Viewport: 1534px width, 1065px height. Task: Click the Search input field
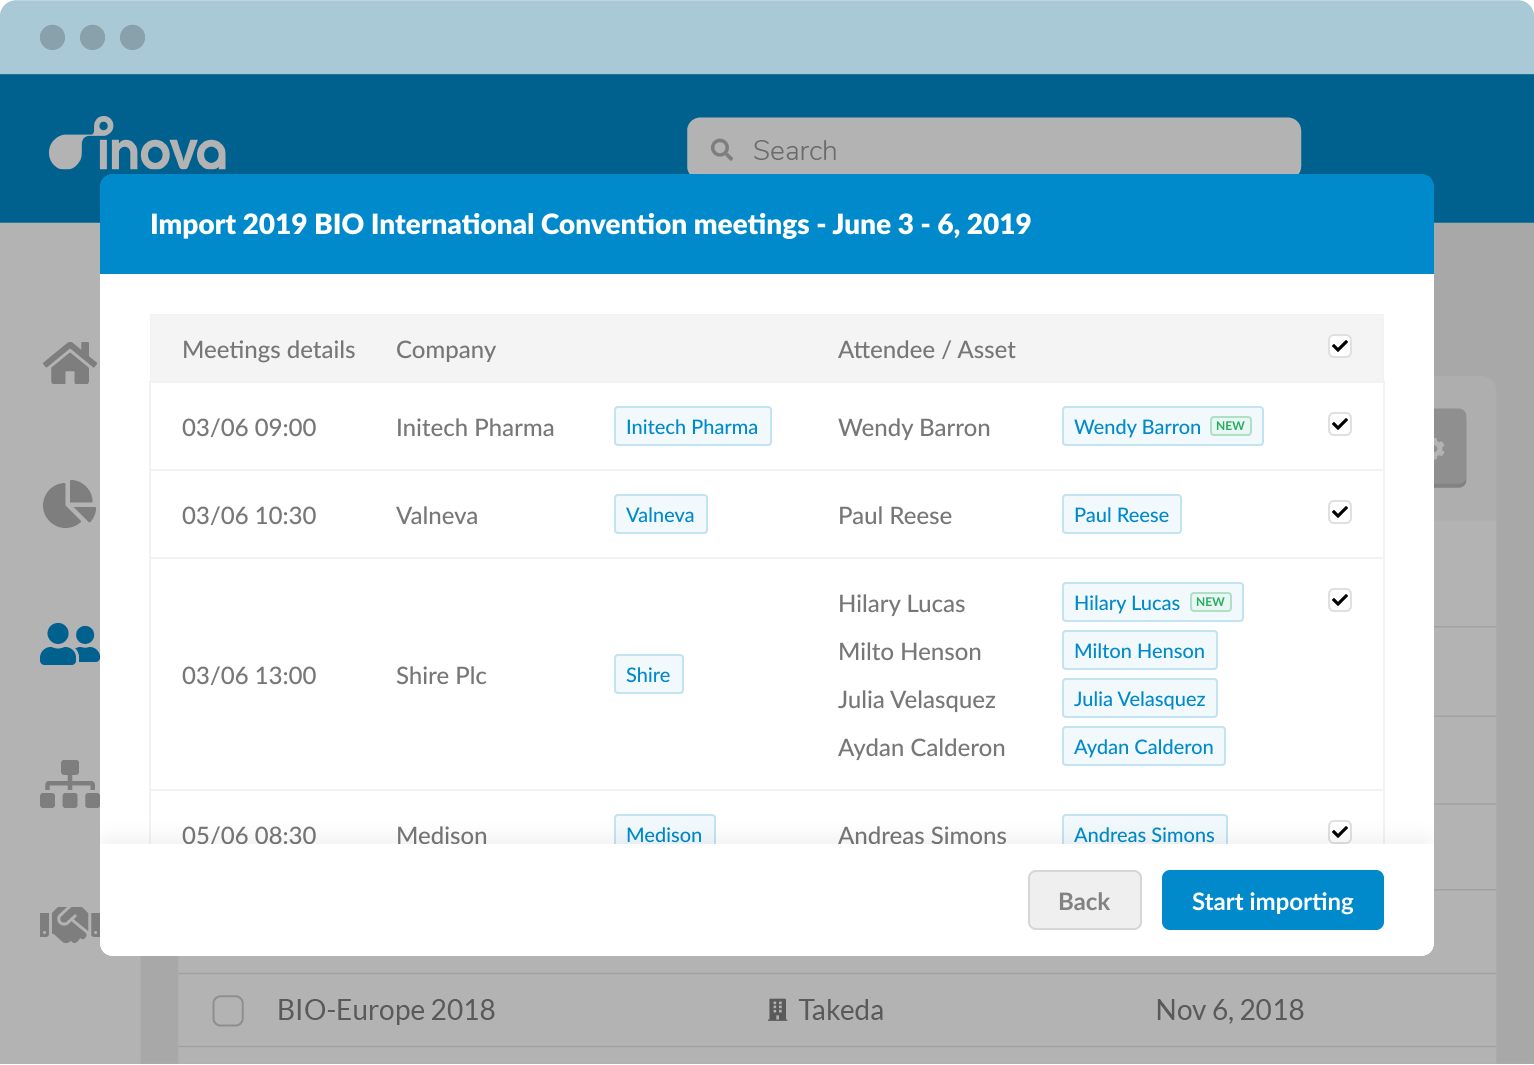[994, 148]
